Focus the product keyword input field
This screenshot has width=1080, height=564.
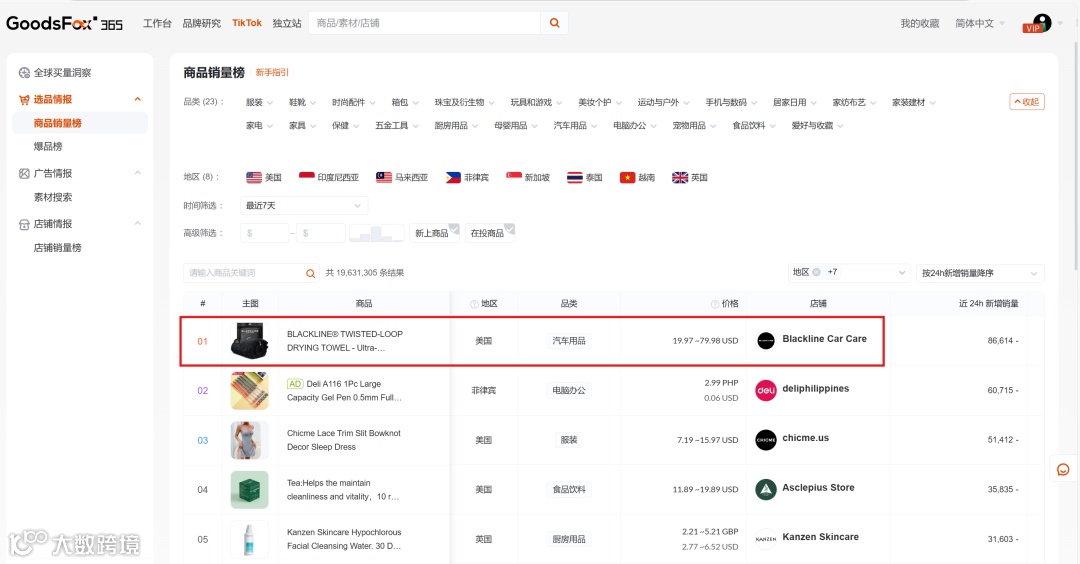click(244, 273)
